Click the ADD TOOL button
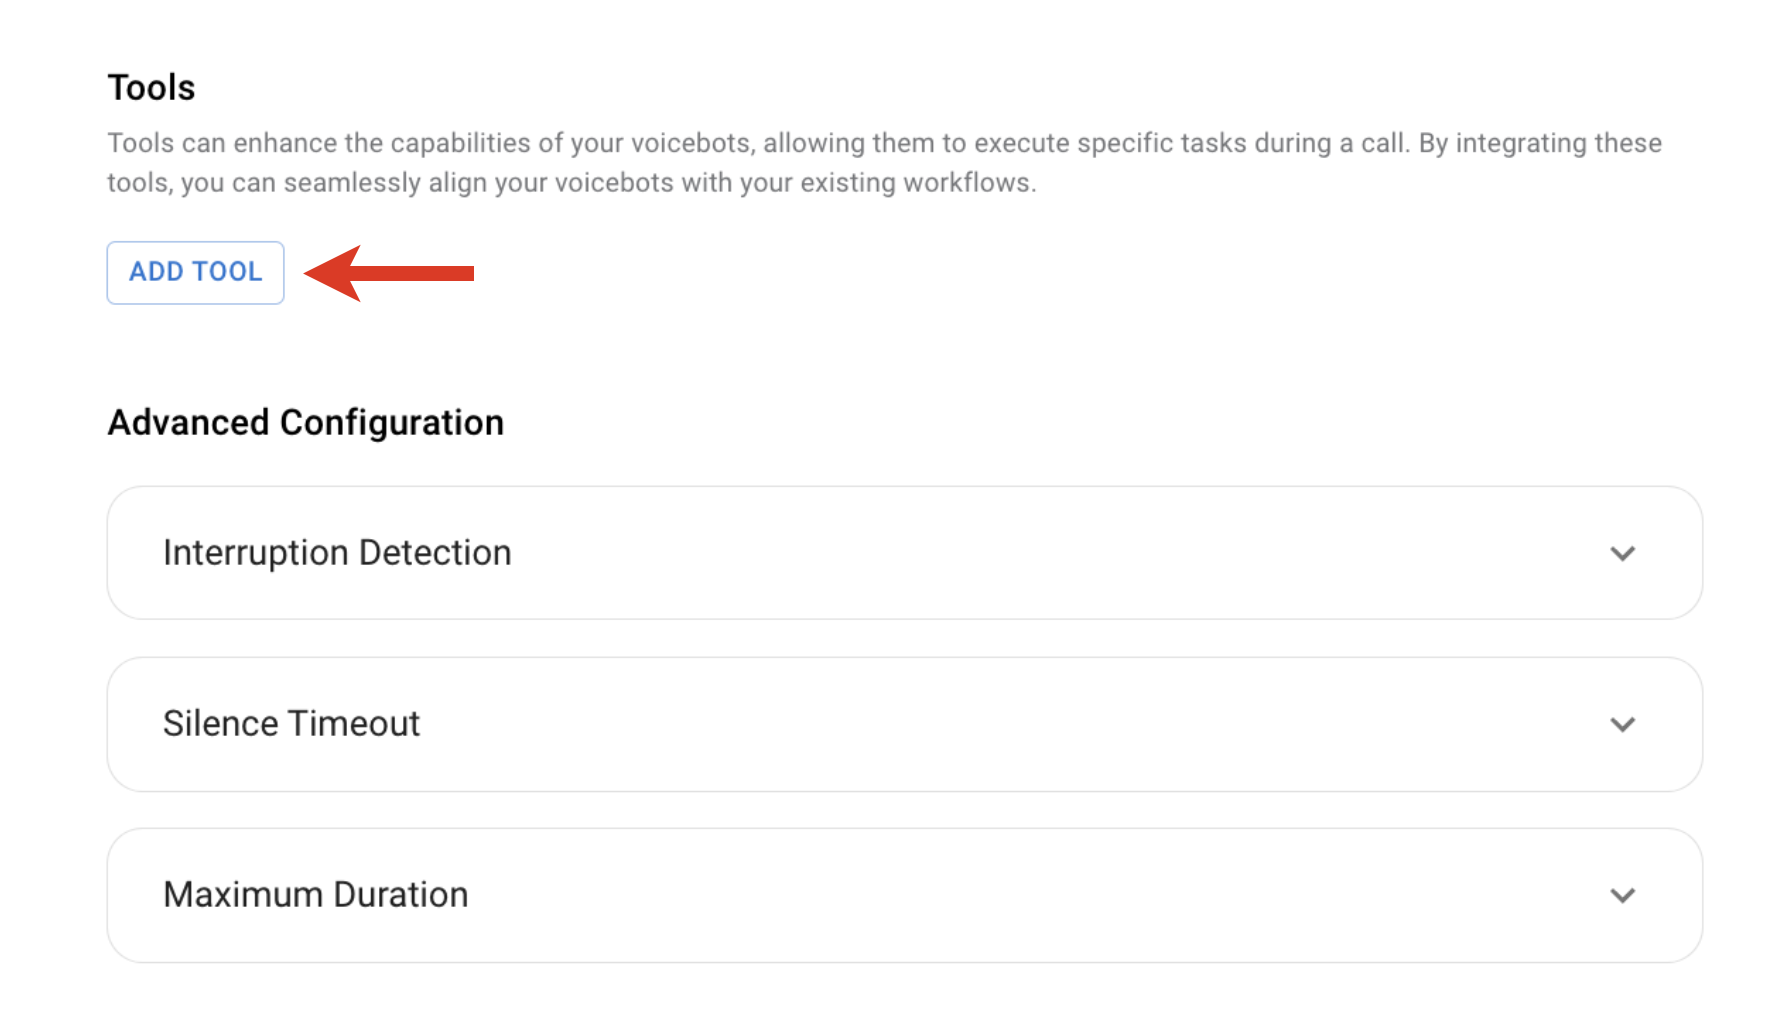 [x=195, y=272]
